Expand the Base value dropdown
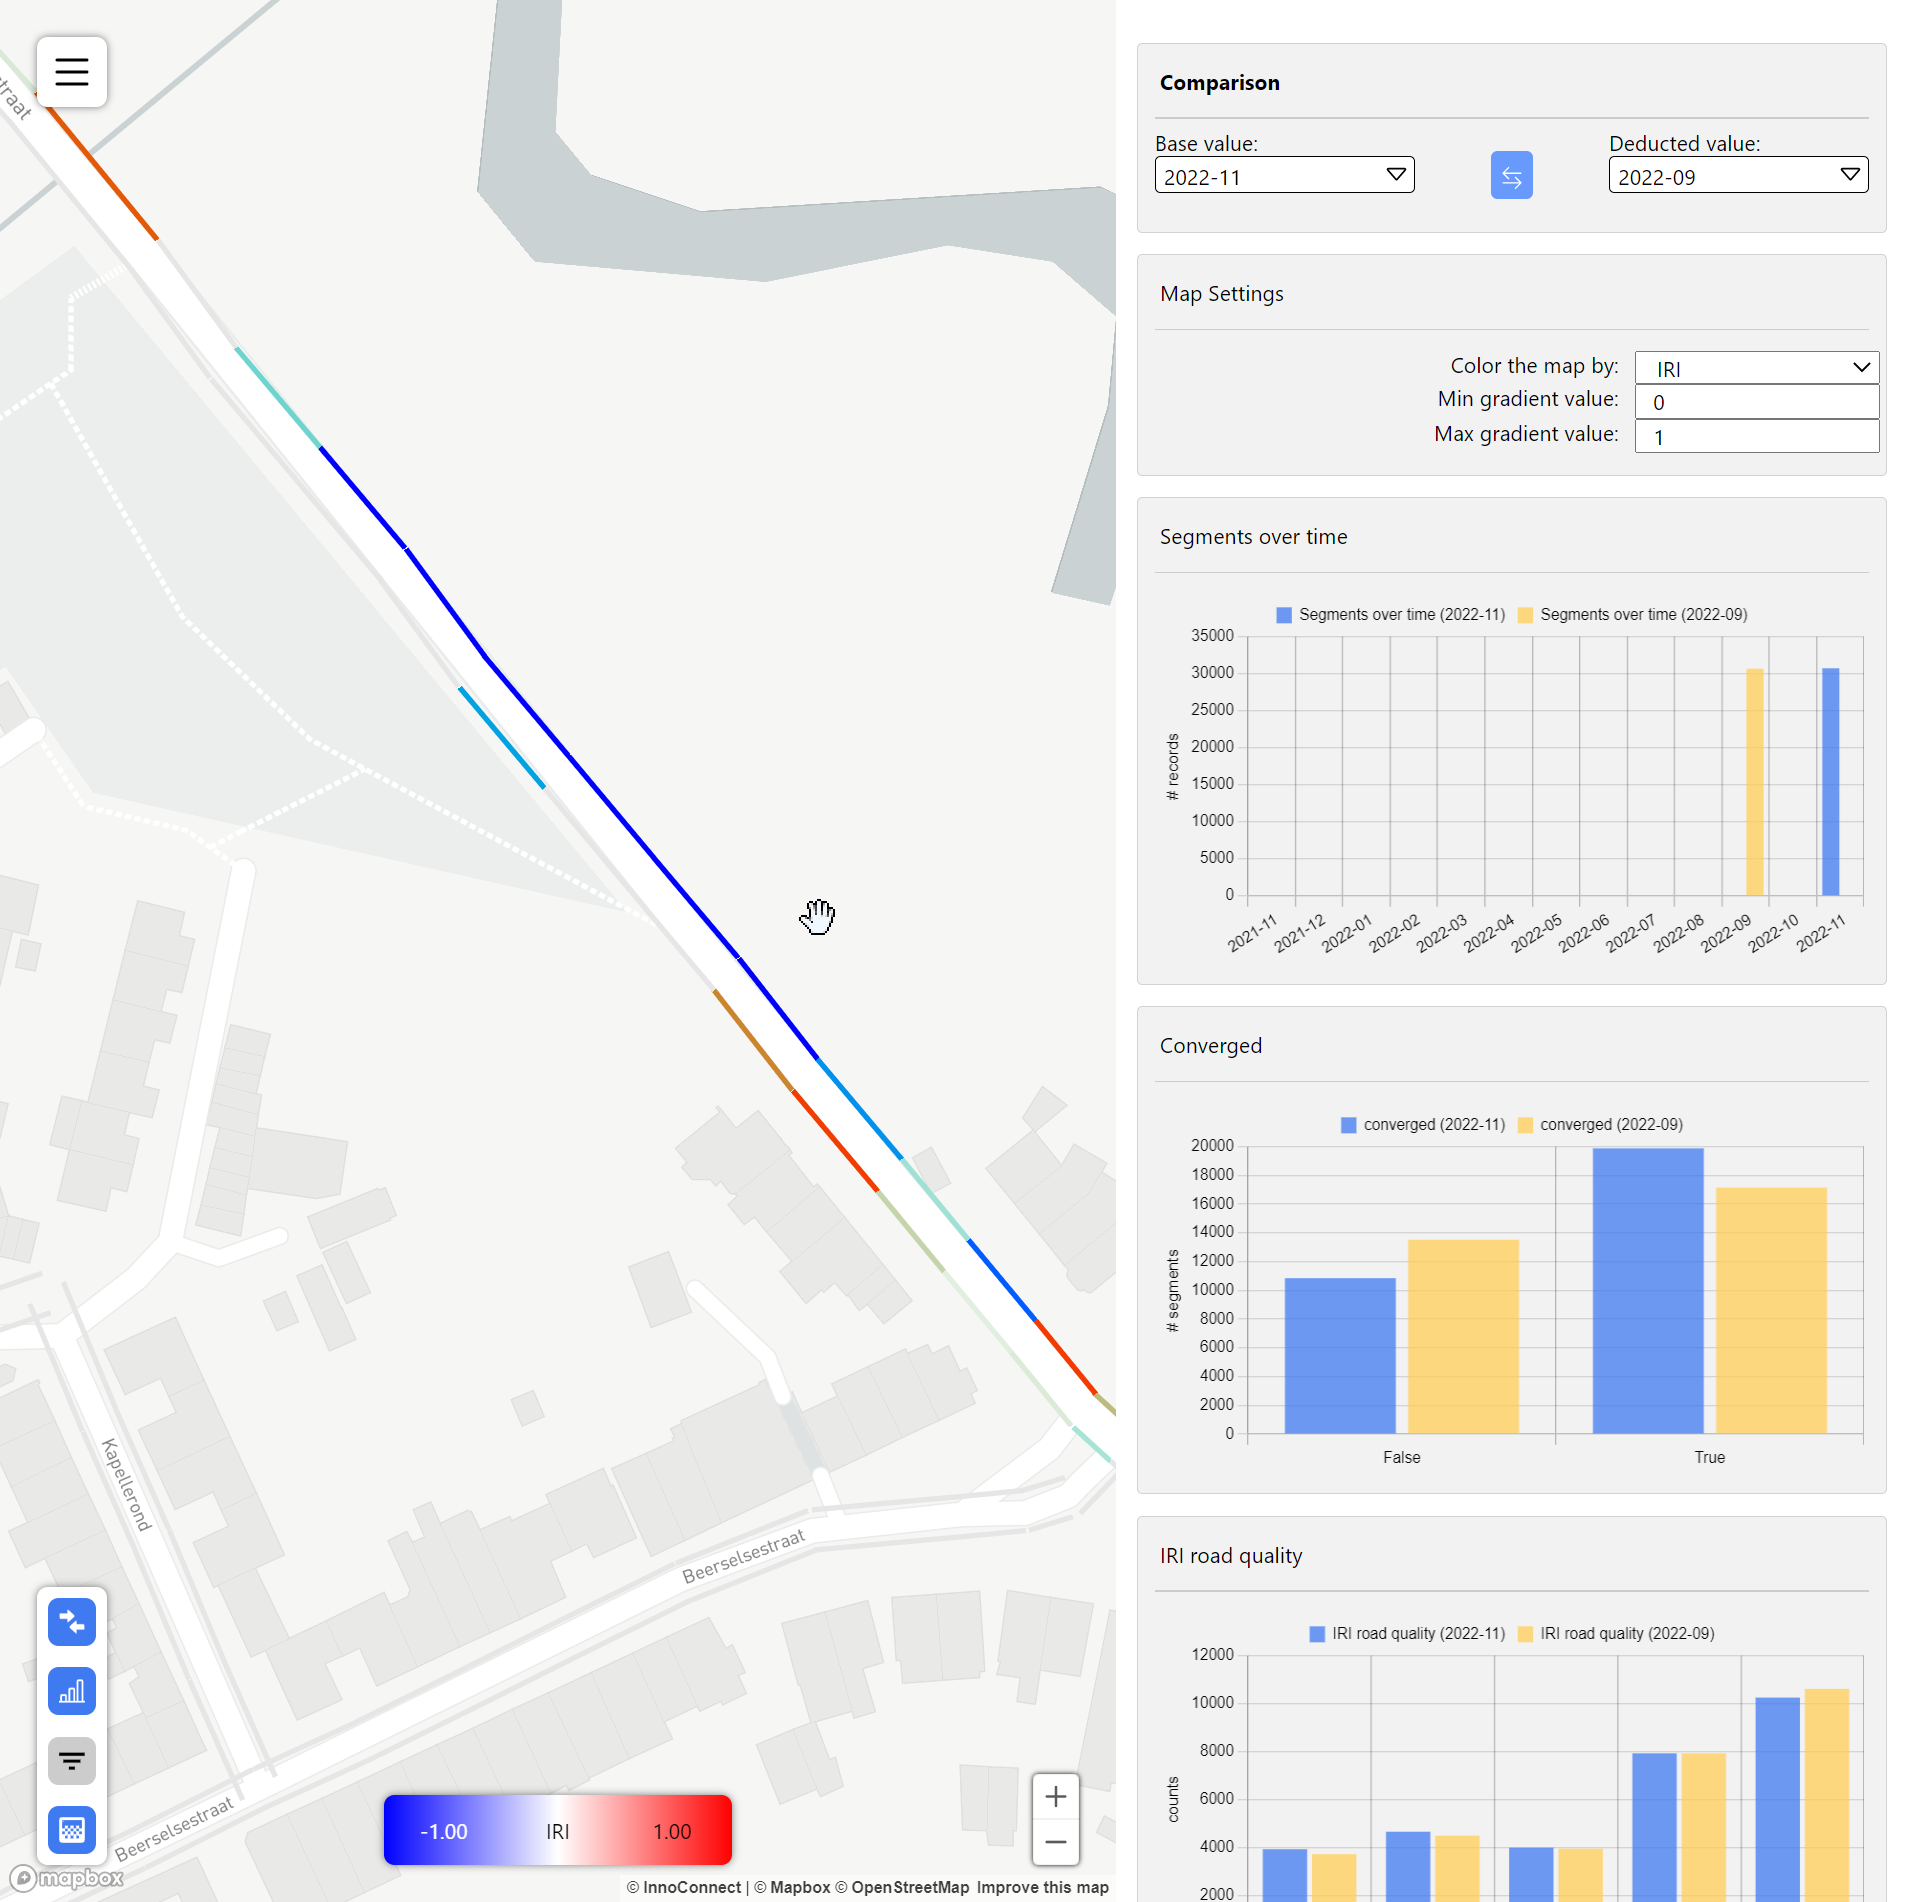 pyautogui.click(x=1283, y=176)
